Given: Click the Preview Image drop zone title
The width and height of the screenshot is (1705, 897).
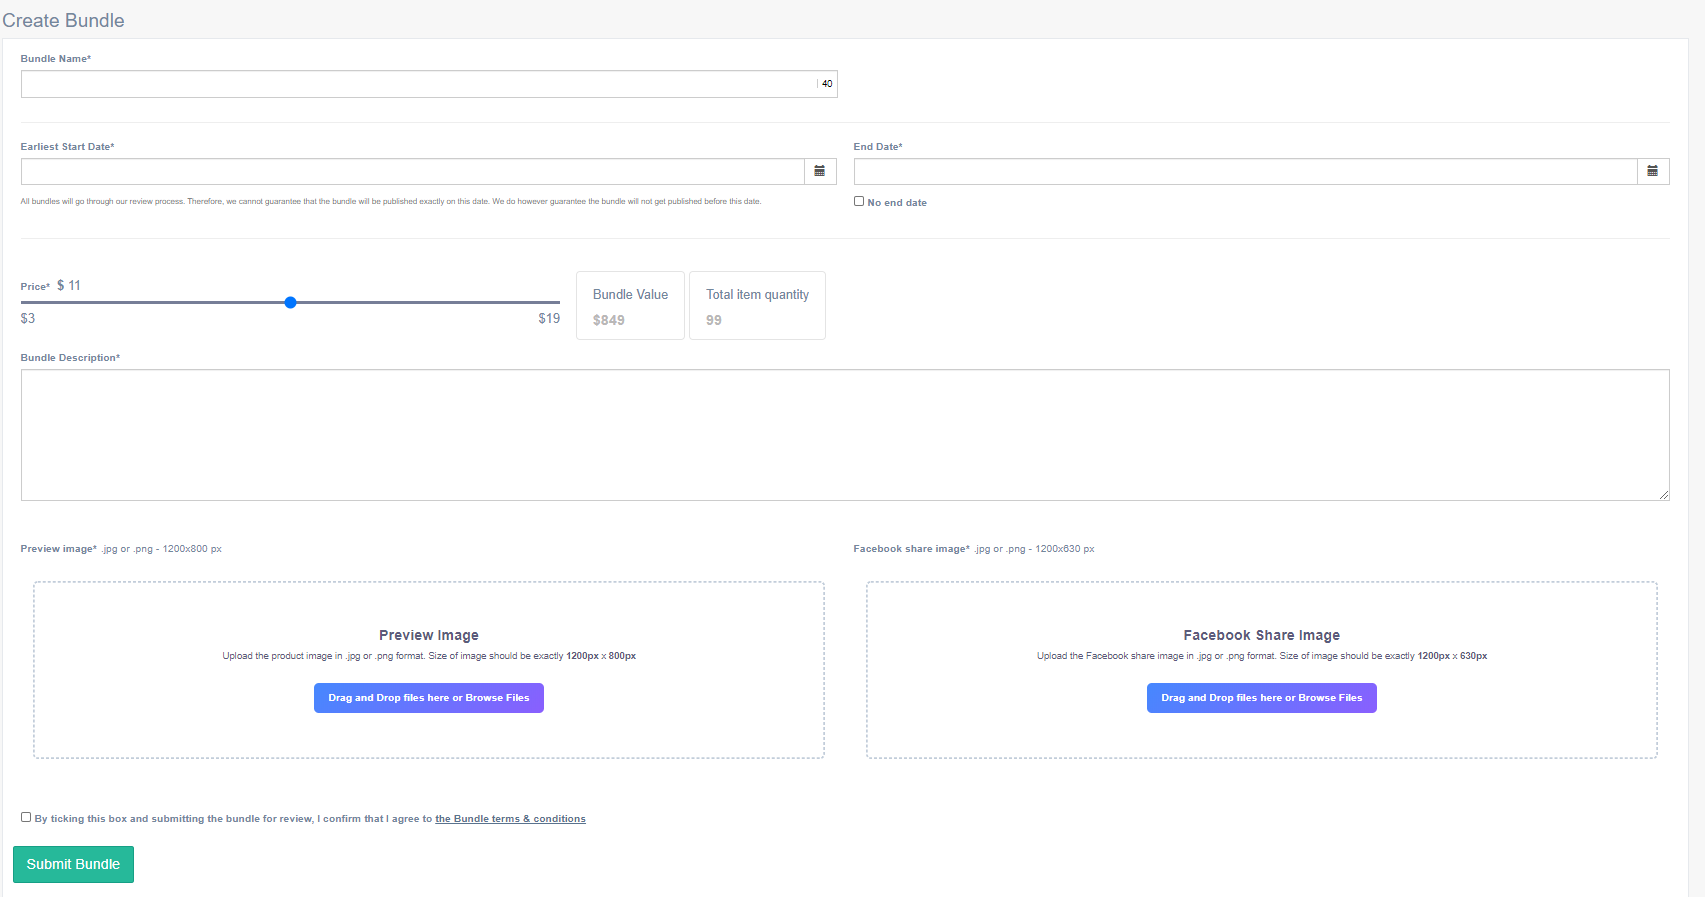Looking at the screenshot, I should (x=429, y=635).
